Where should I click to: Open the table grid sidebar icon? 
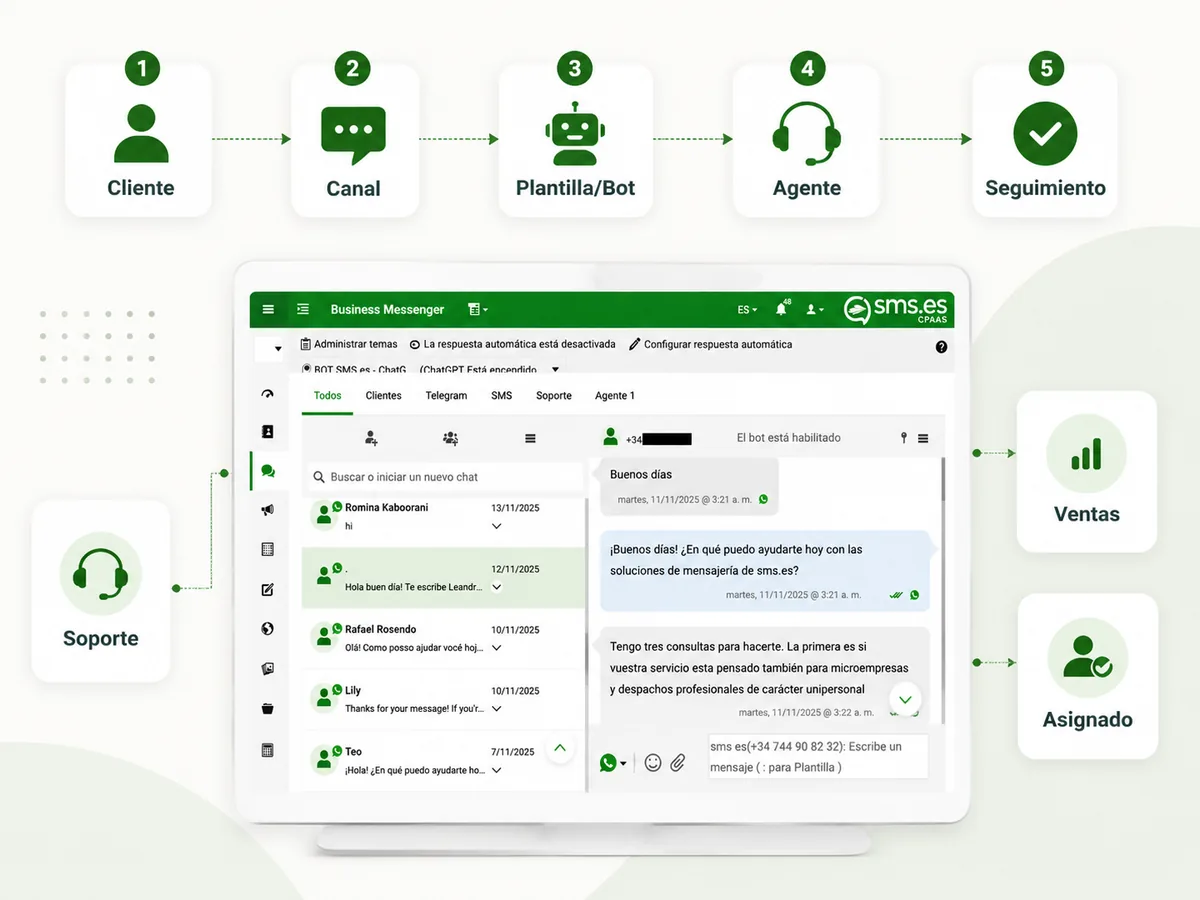click(x=267, y=549)
